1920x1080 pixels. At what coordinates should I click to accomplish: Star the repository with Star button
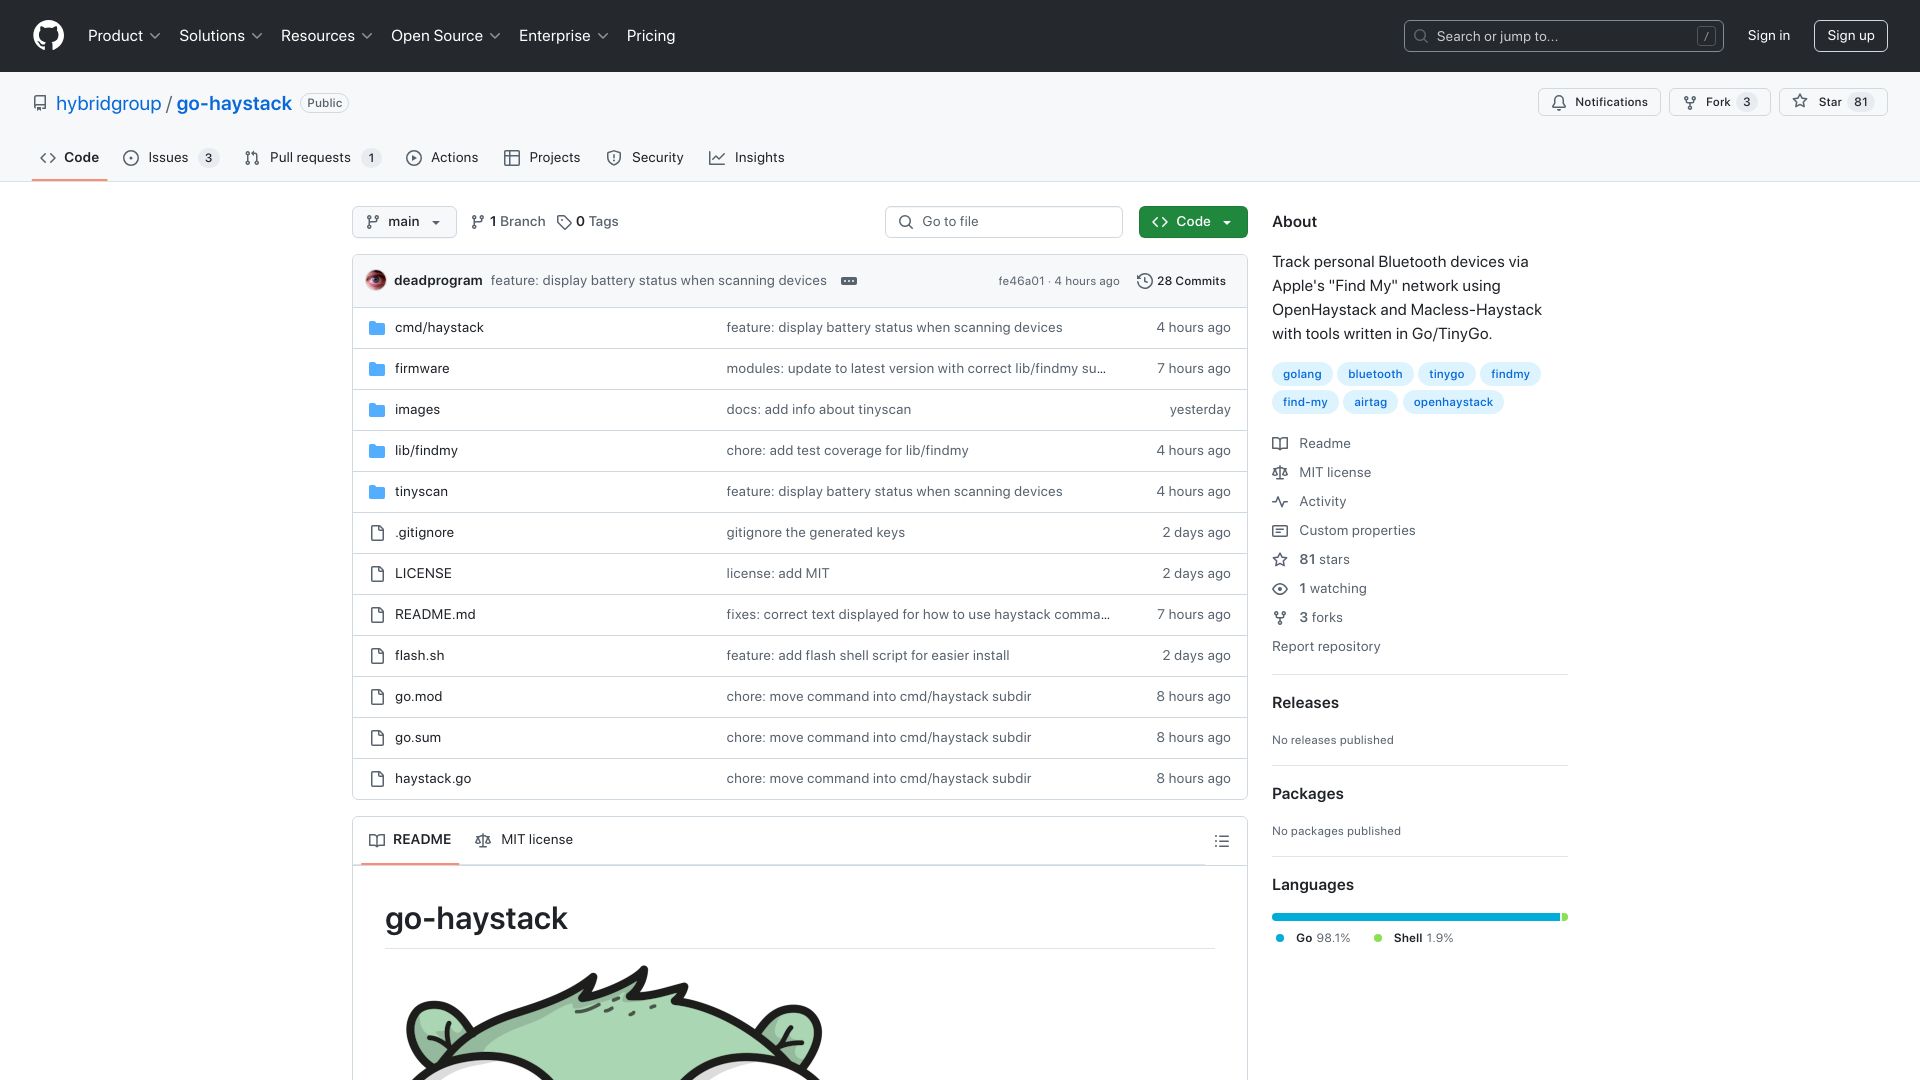[1832, 102]
